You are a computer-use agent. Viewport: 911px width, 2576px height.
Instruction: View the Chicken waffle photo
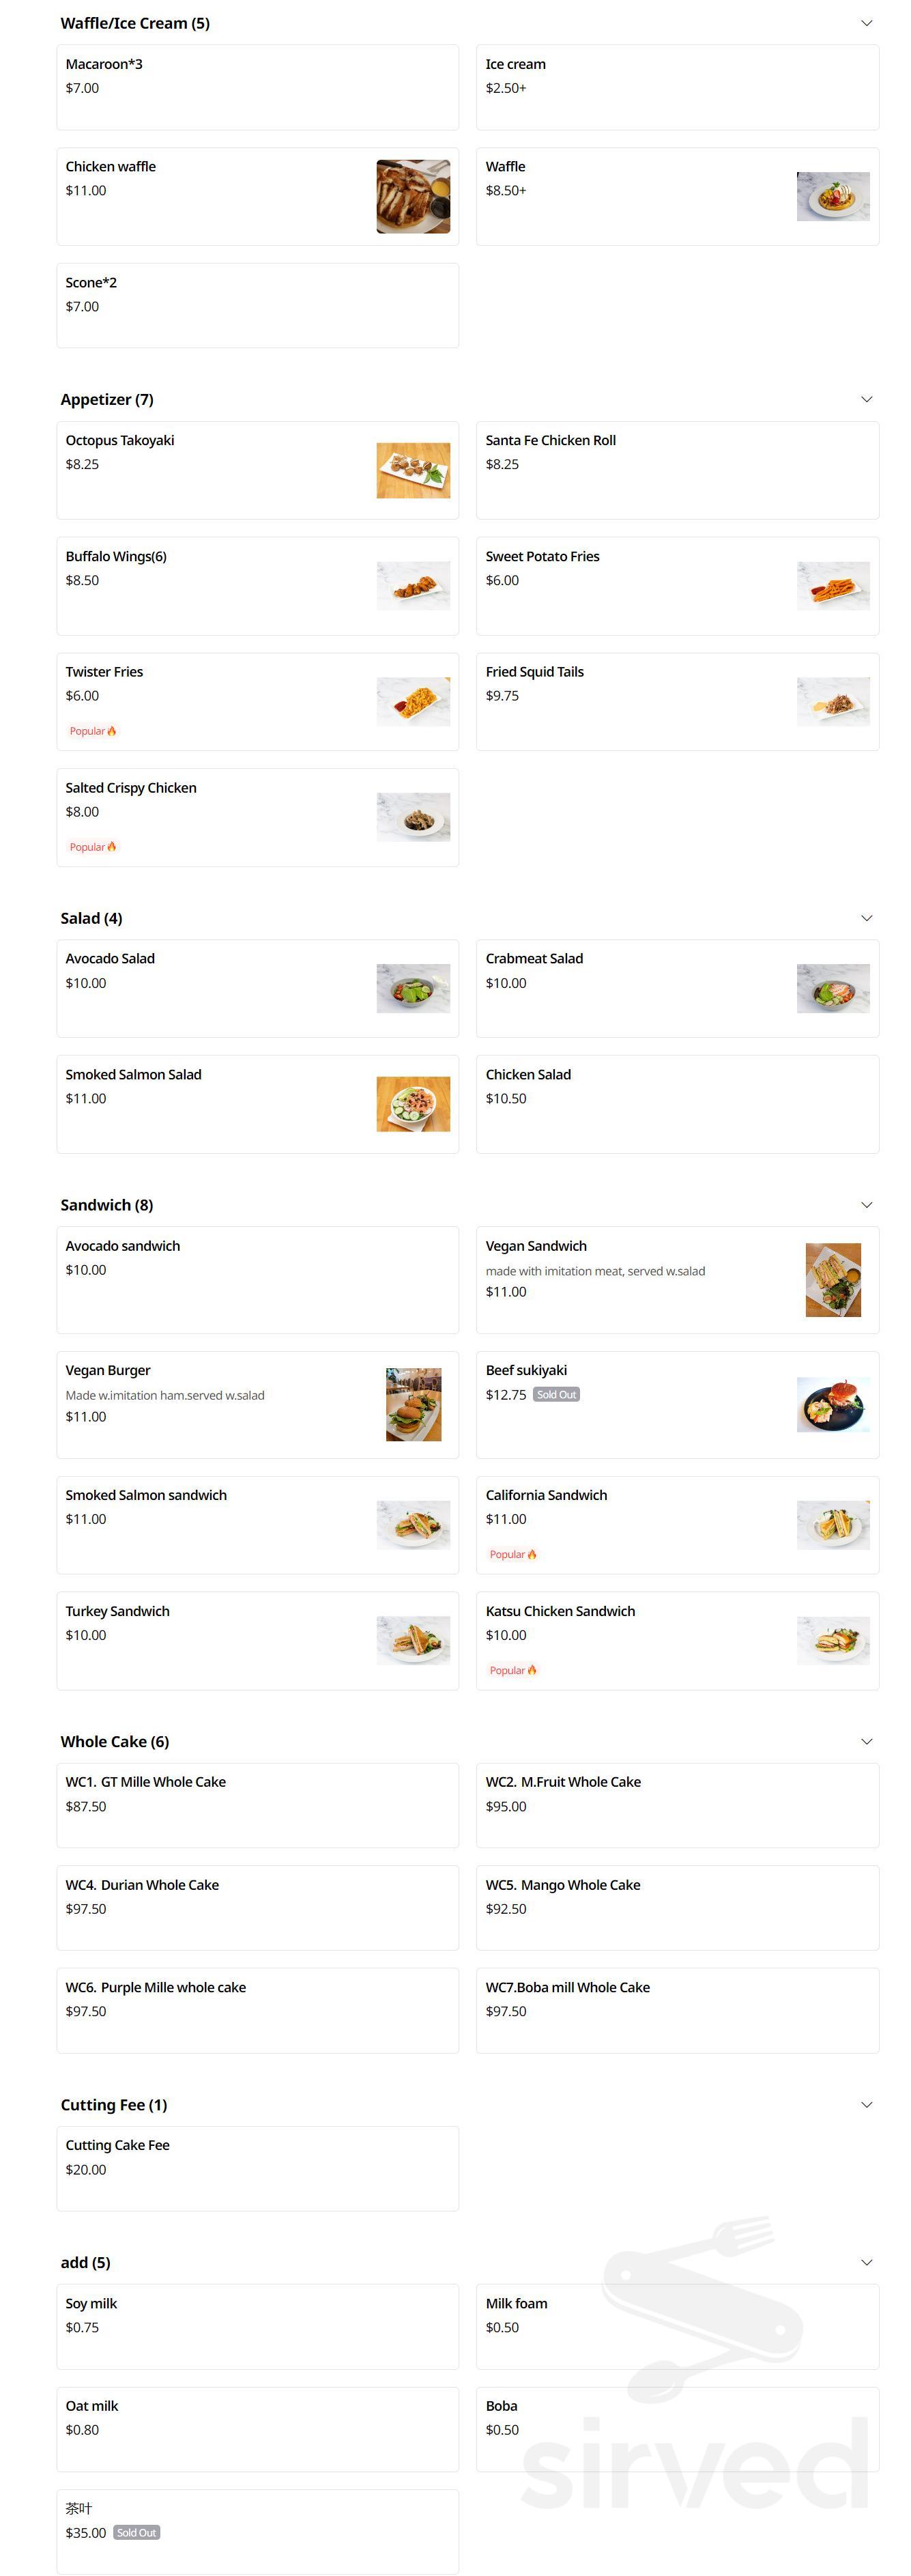click(412, 196)
